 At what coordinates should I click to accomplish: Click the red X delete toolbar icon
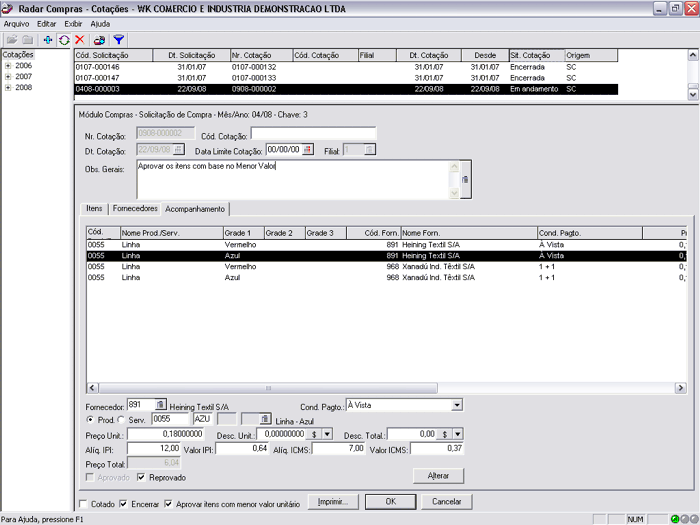click(x=80, y=39)
